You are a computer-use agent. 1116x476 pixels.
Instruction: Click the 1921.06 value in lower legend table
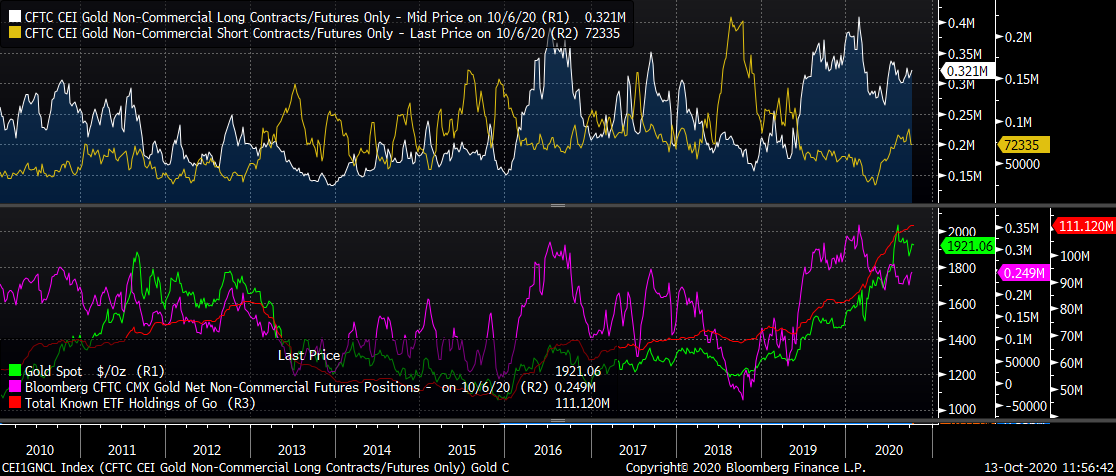(576, 371)
